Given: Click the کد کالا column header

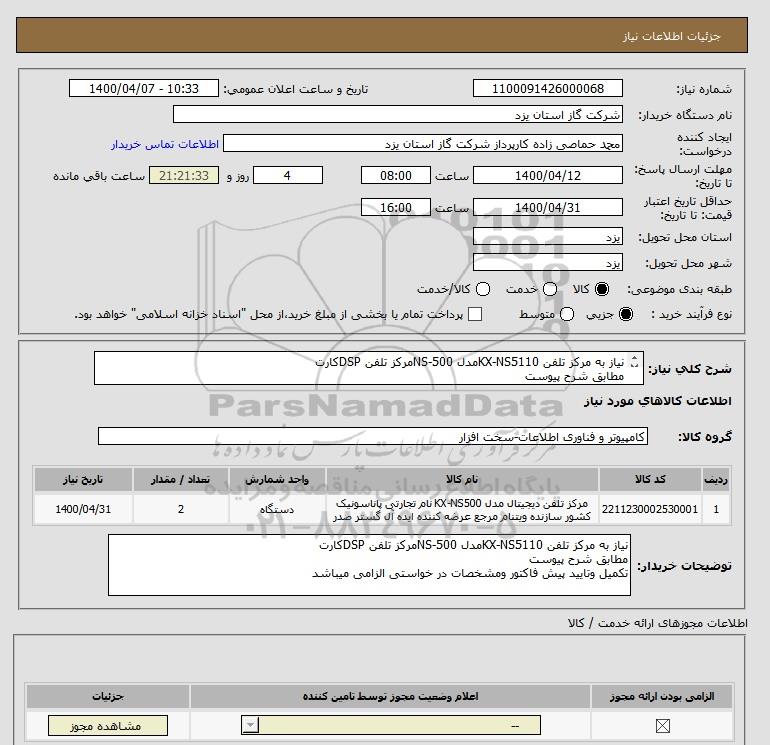Looking at the screenshot, I should (650, 479).
